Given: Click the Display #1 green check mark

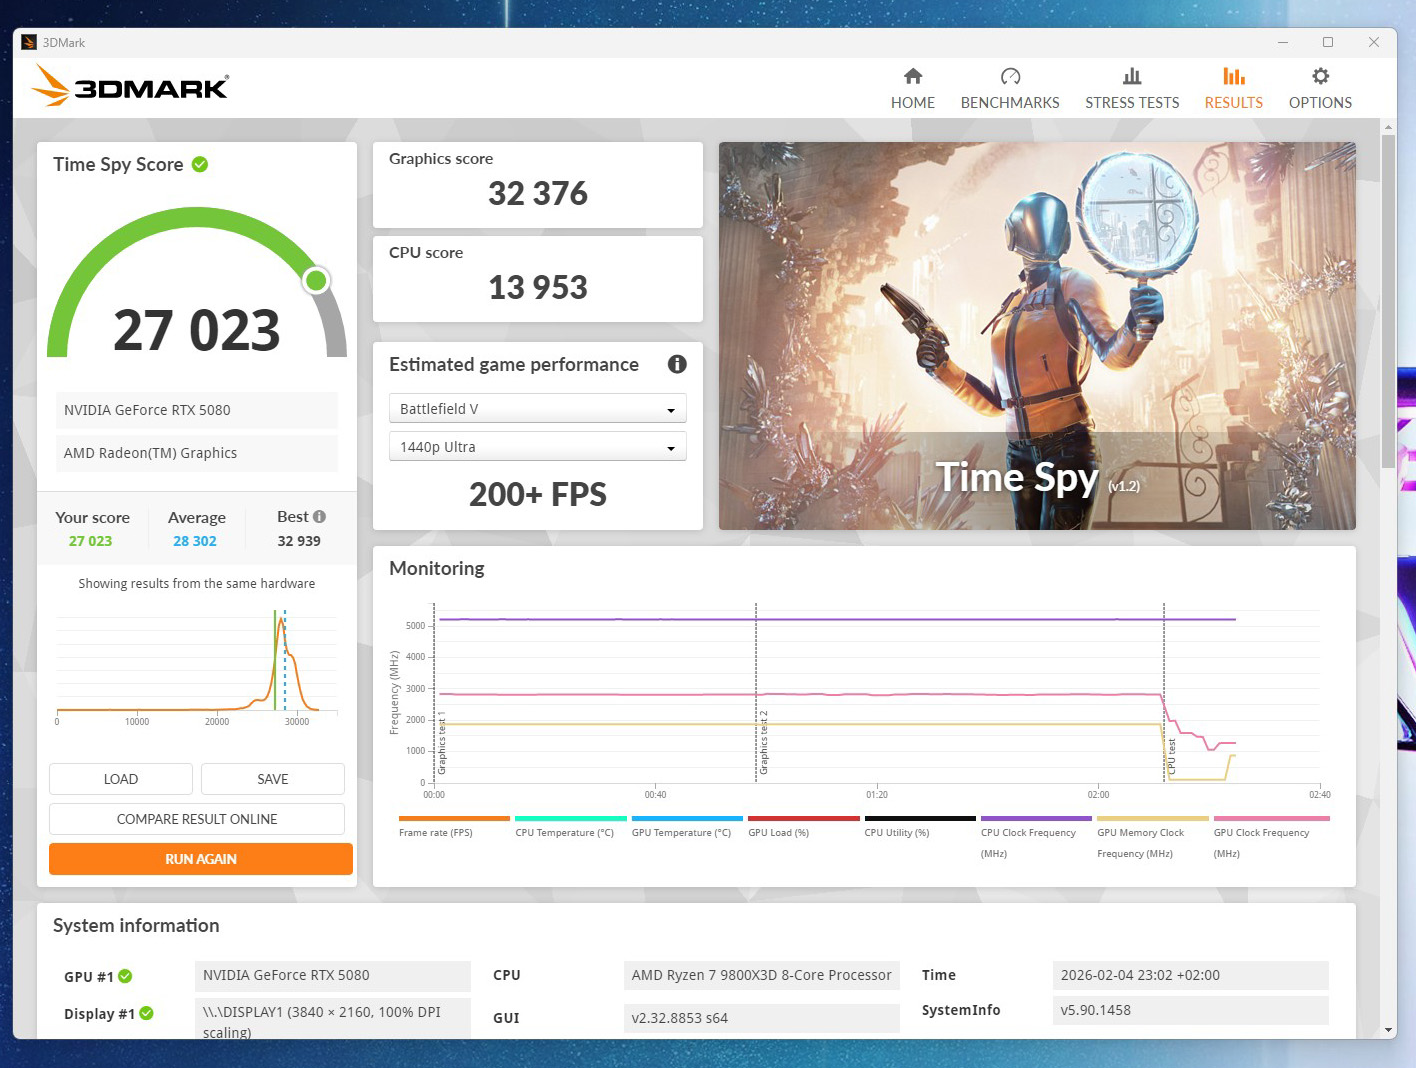Looking at the screenshot, I should click(x=147, y=1013).
